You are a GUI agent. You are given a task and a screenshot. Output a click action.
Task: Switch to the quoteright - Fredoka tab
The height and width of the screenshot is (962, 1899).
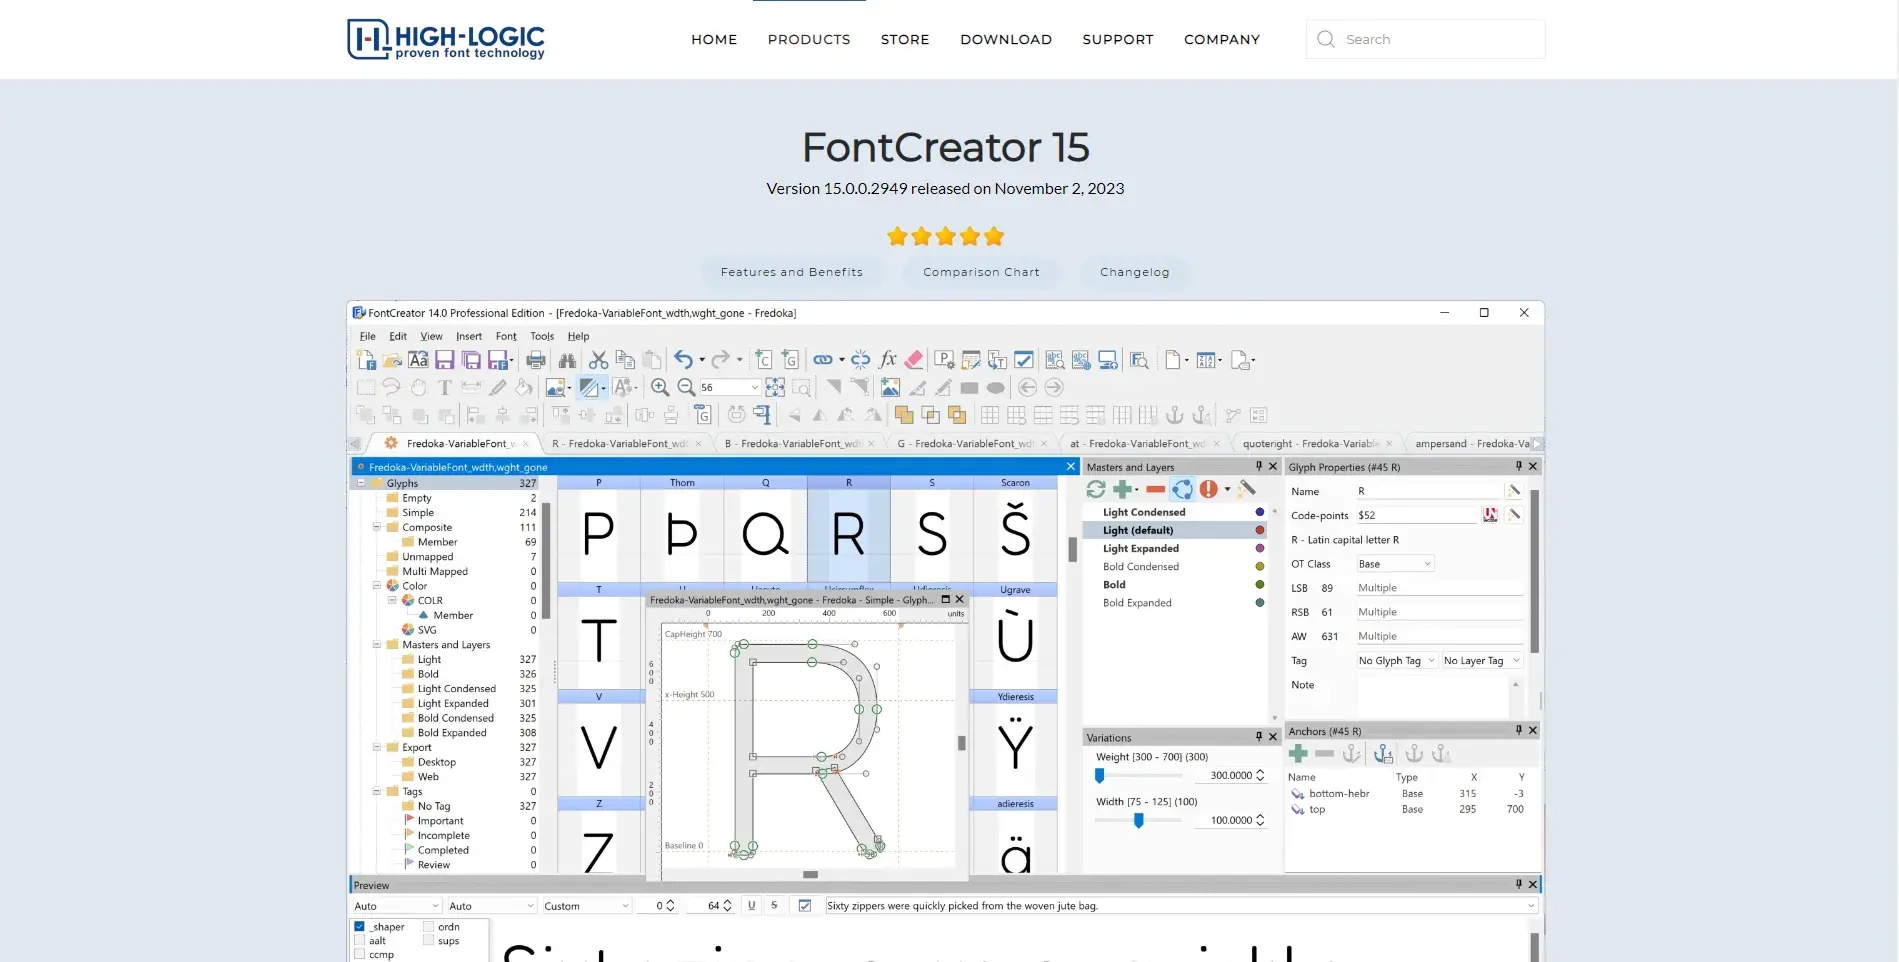(x=1316, y=443)
